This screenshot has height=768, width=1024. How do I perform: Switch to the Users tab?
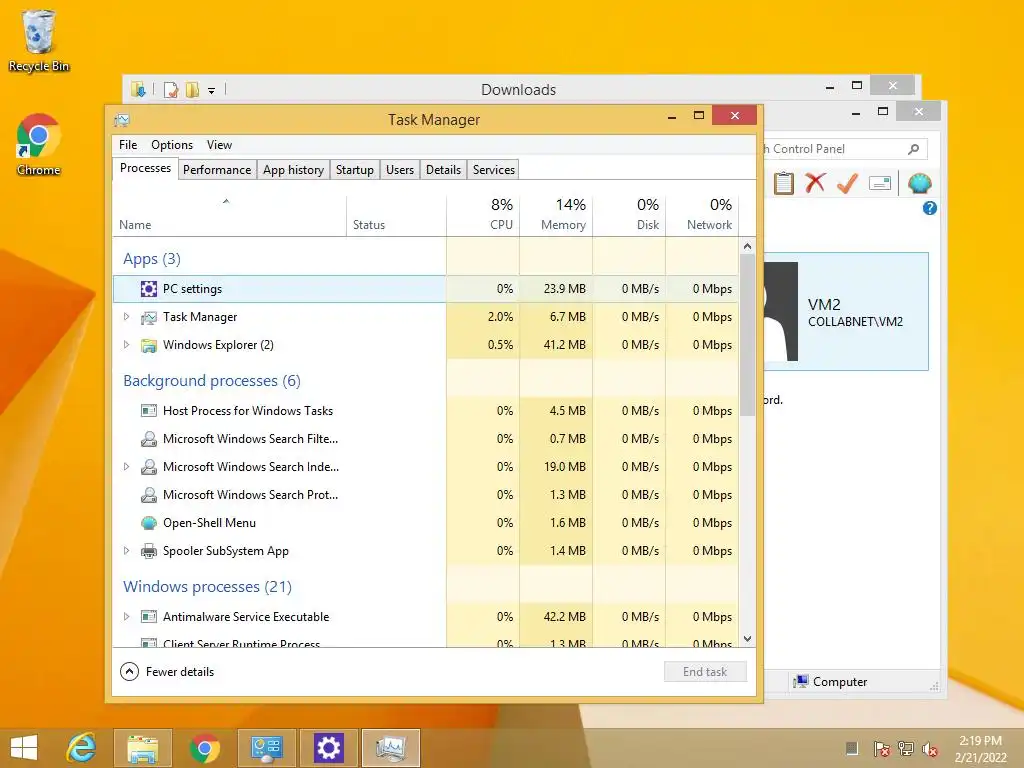[400, 170]
